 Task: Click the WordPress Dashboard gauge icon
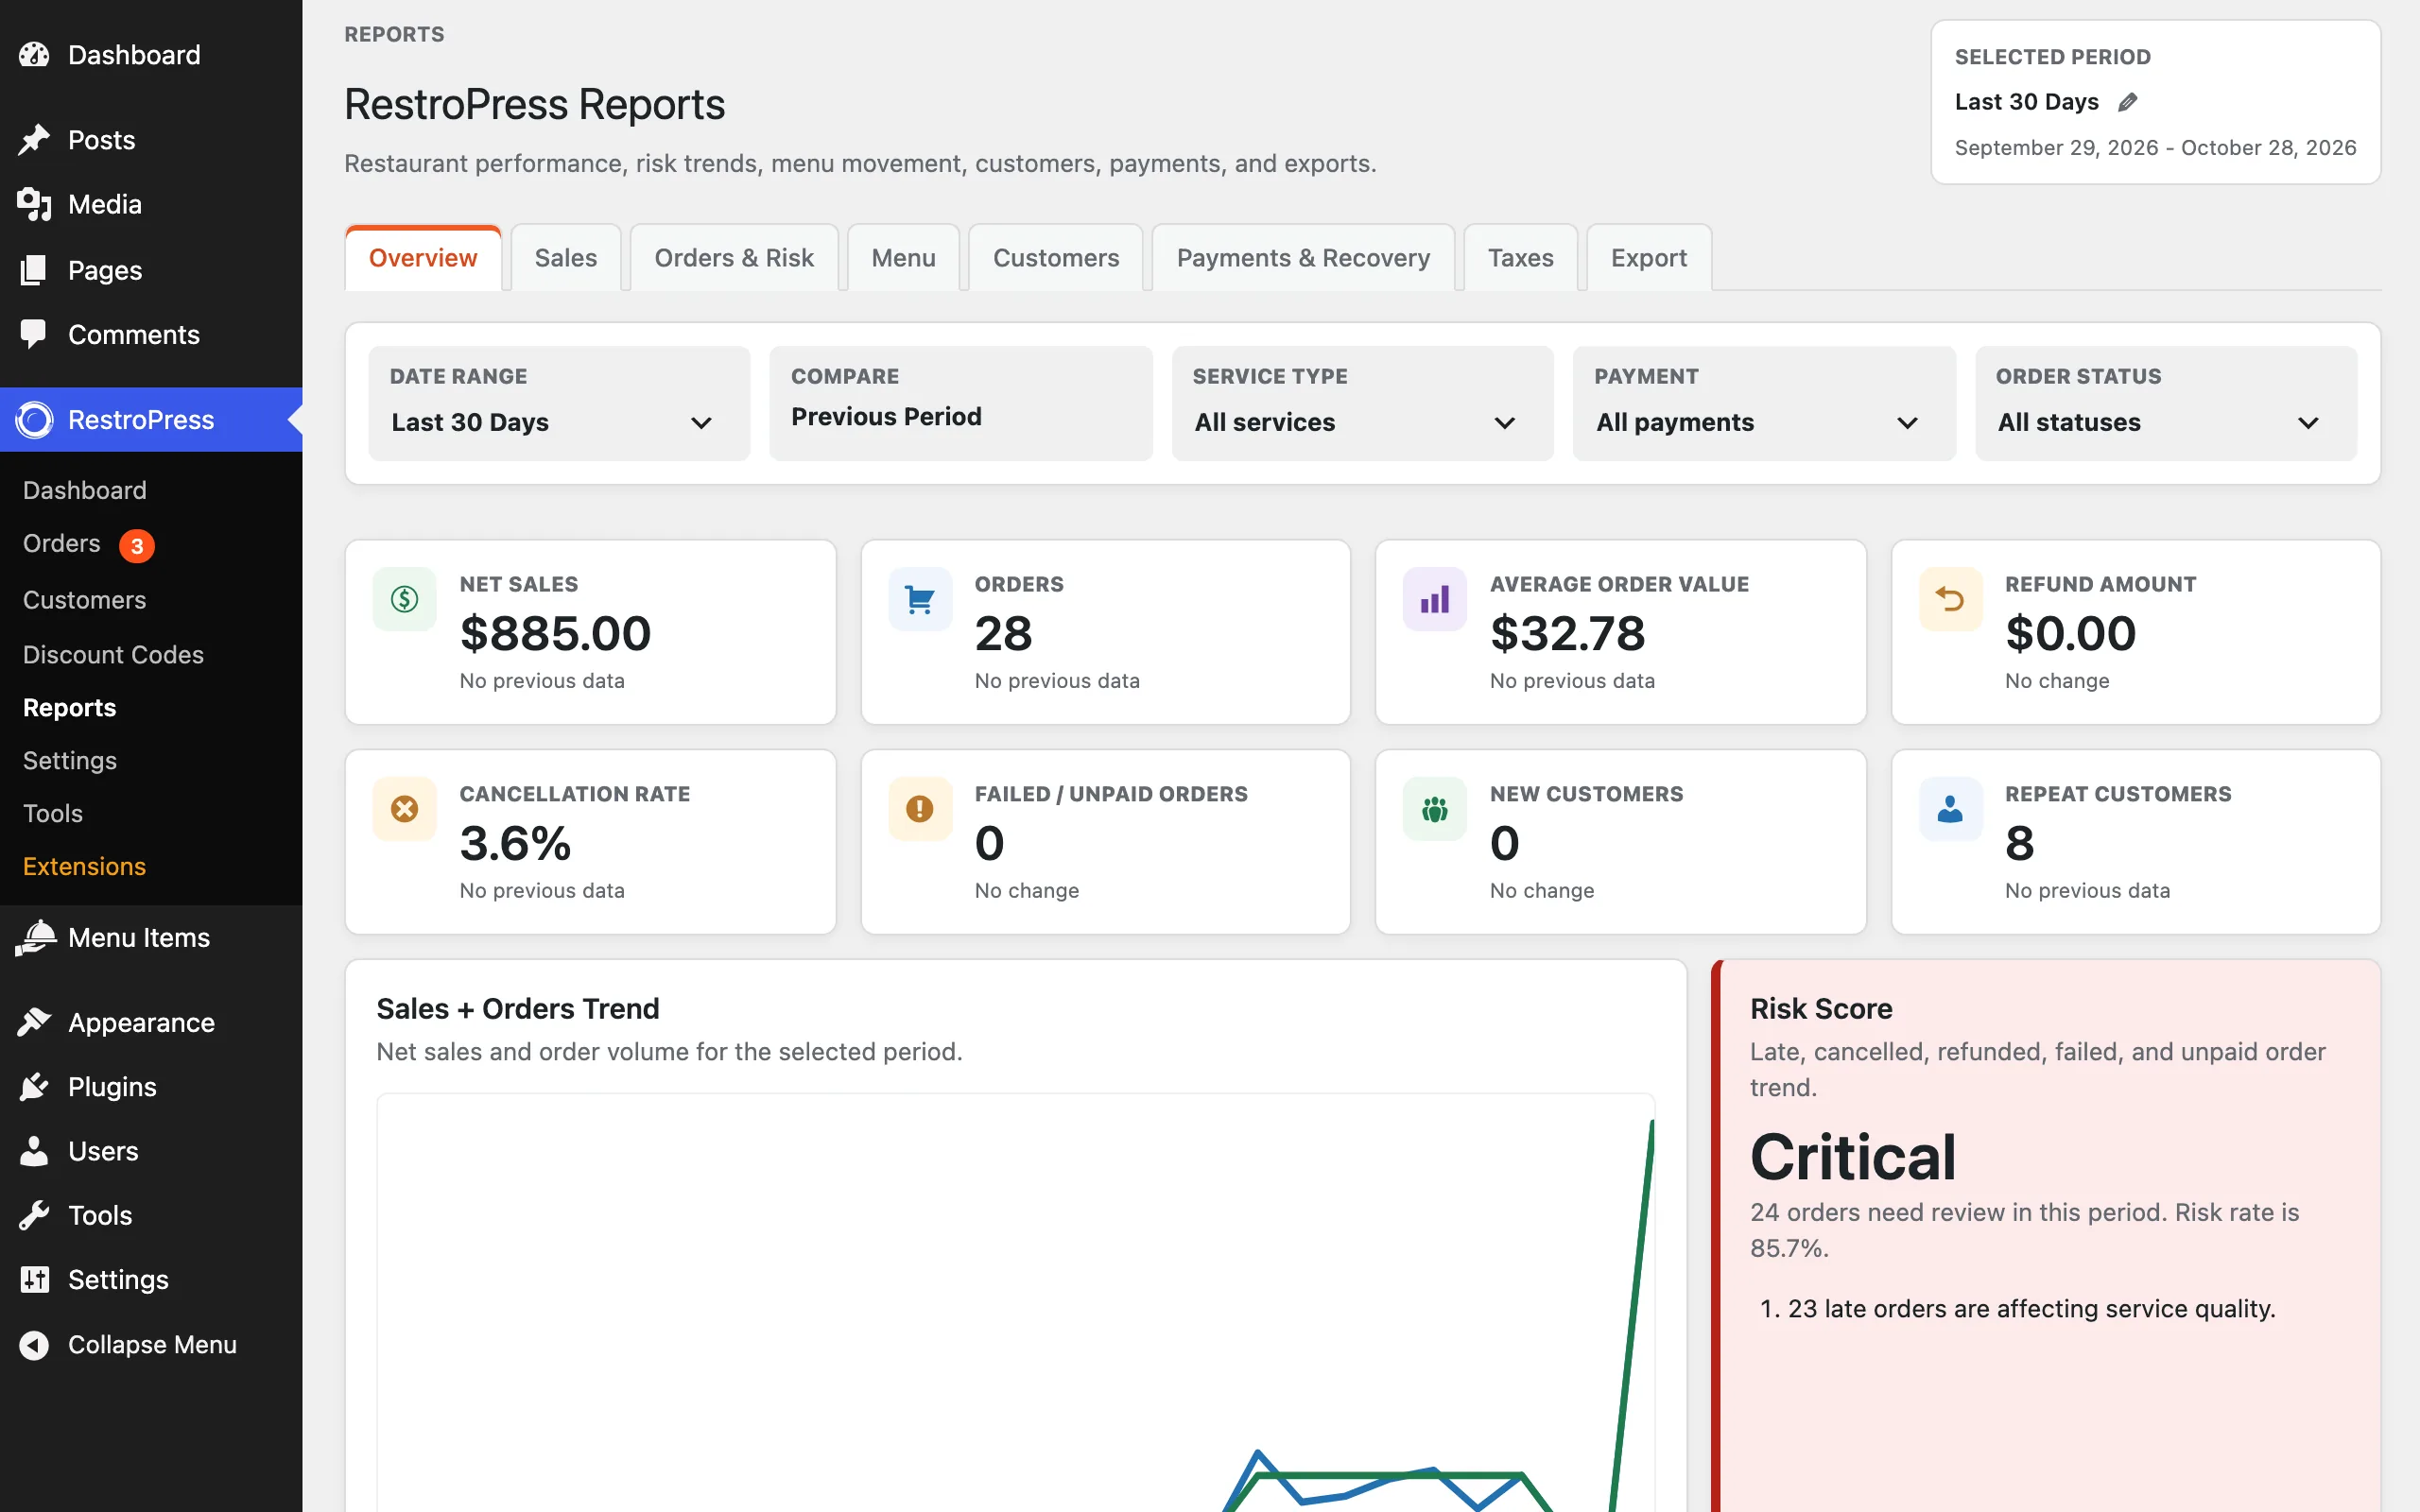click(x=34, y=55)
